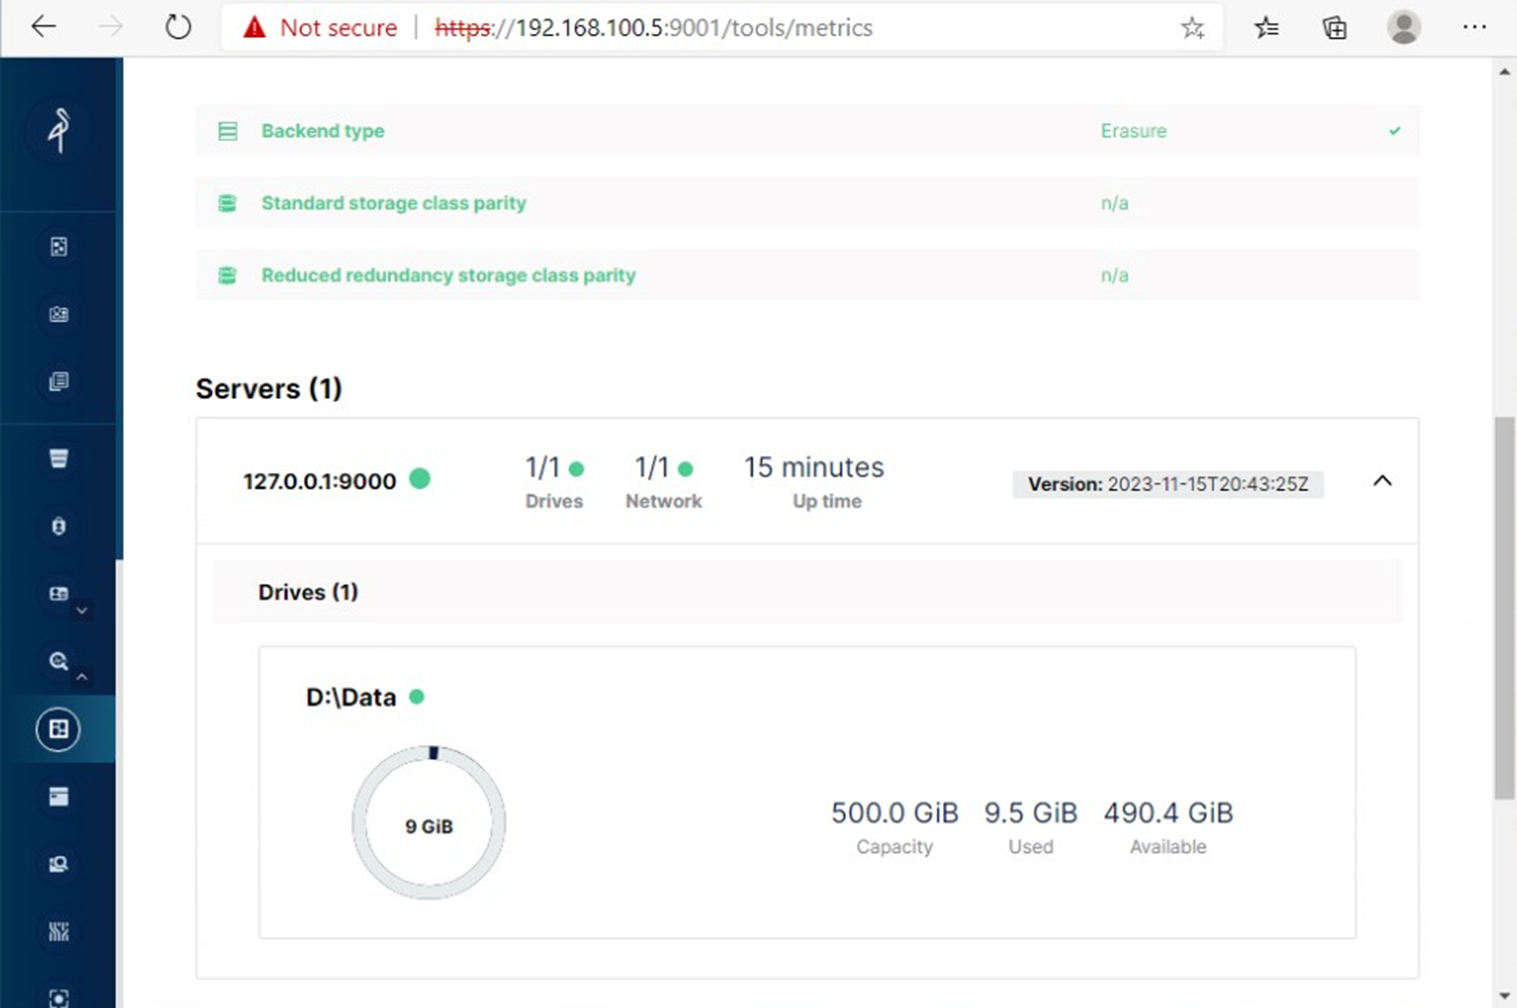Open the Watch icon at sidebar bottom

click(59, 997)
